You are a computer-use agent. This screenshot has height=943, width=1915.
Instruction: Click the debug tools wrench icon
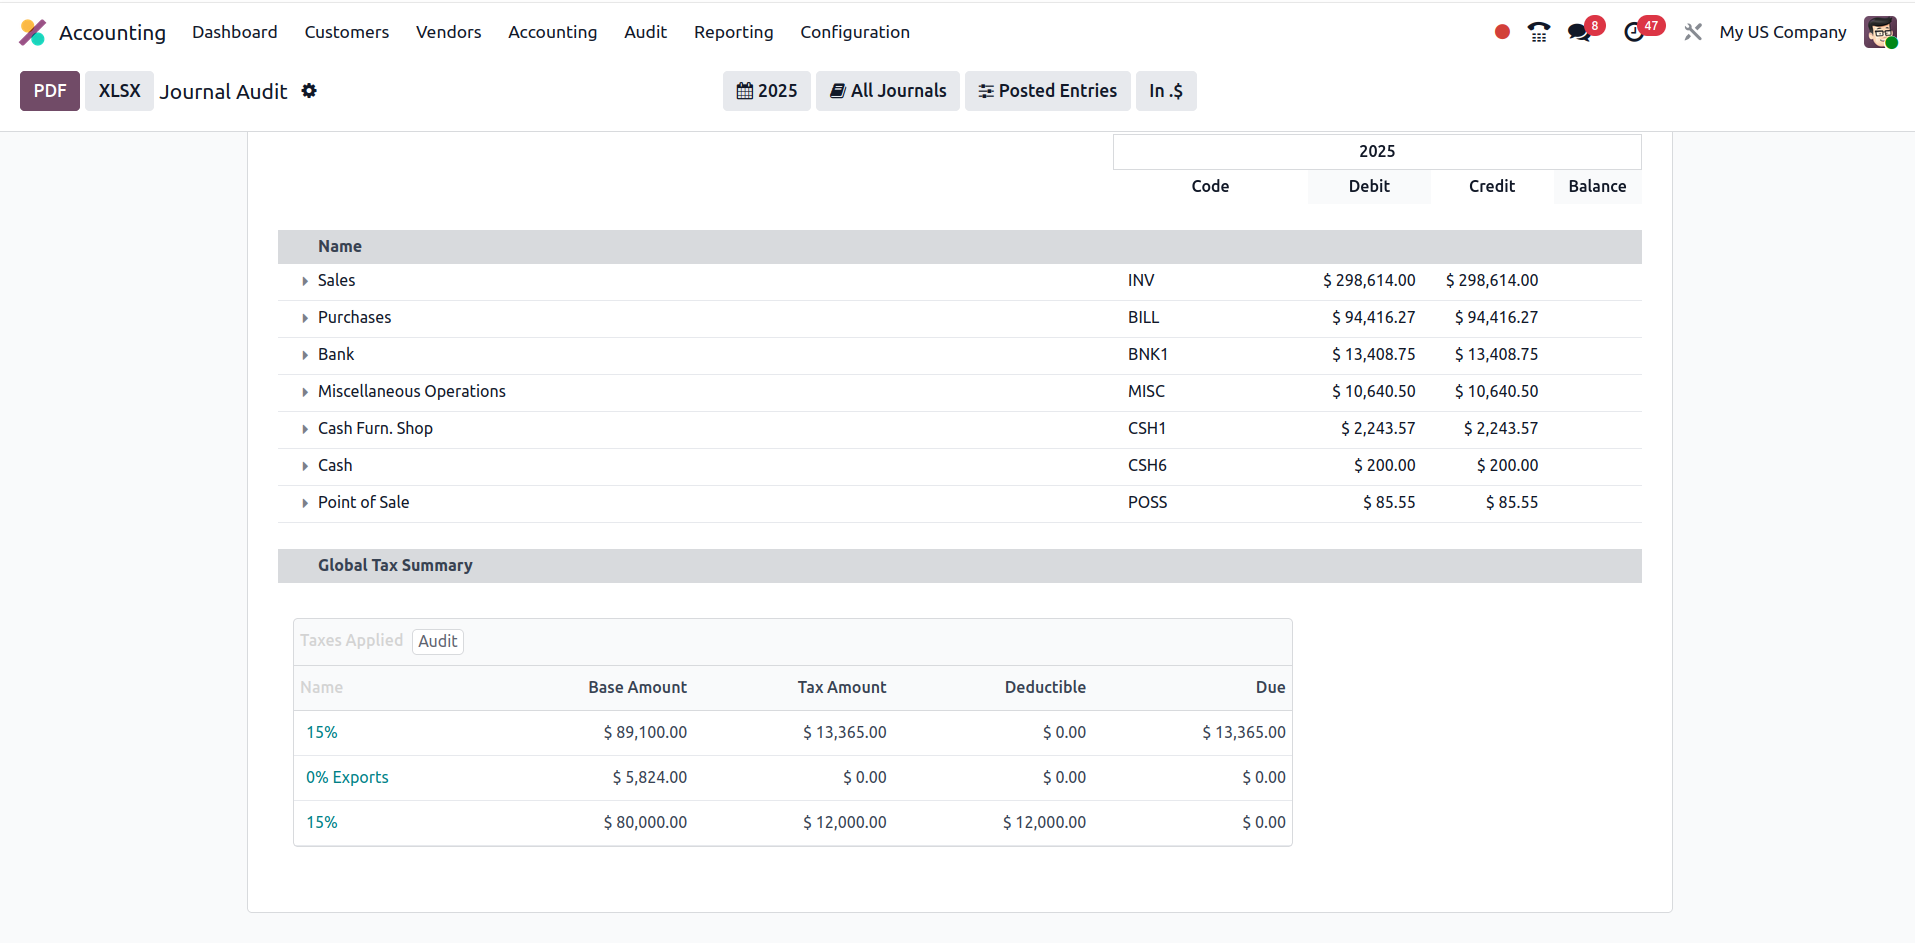1692,32
